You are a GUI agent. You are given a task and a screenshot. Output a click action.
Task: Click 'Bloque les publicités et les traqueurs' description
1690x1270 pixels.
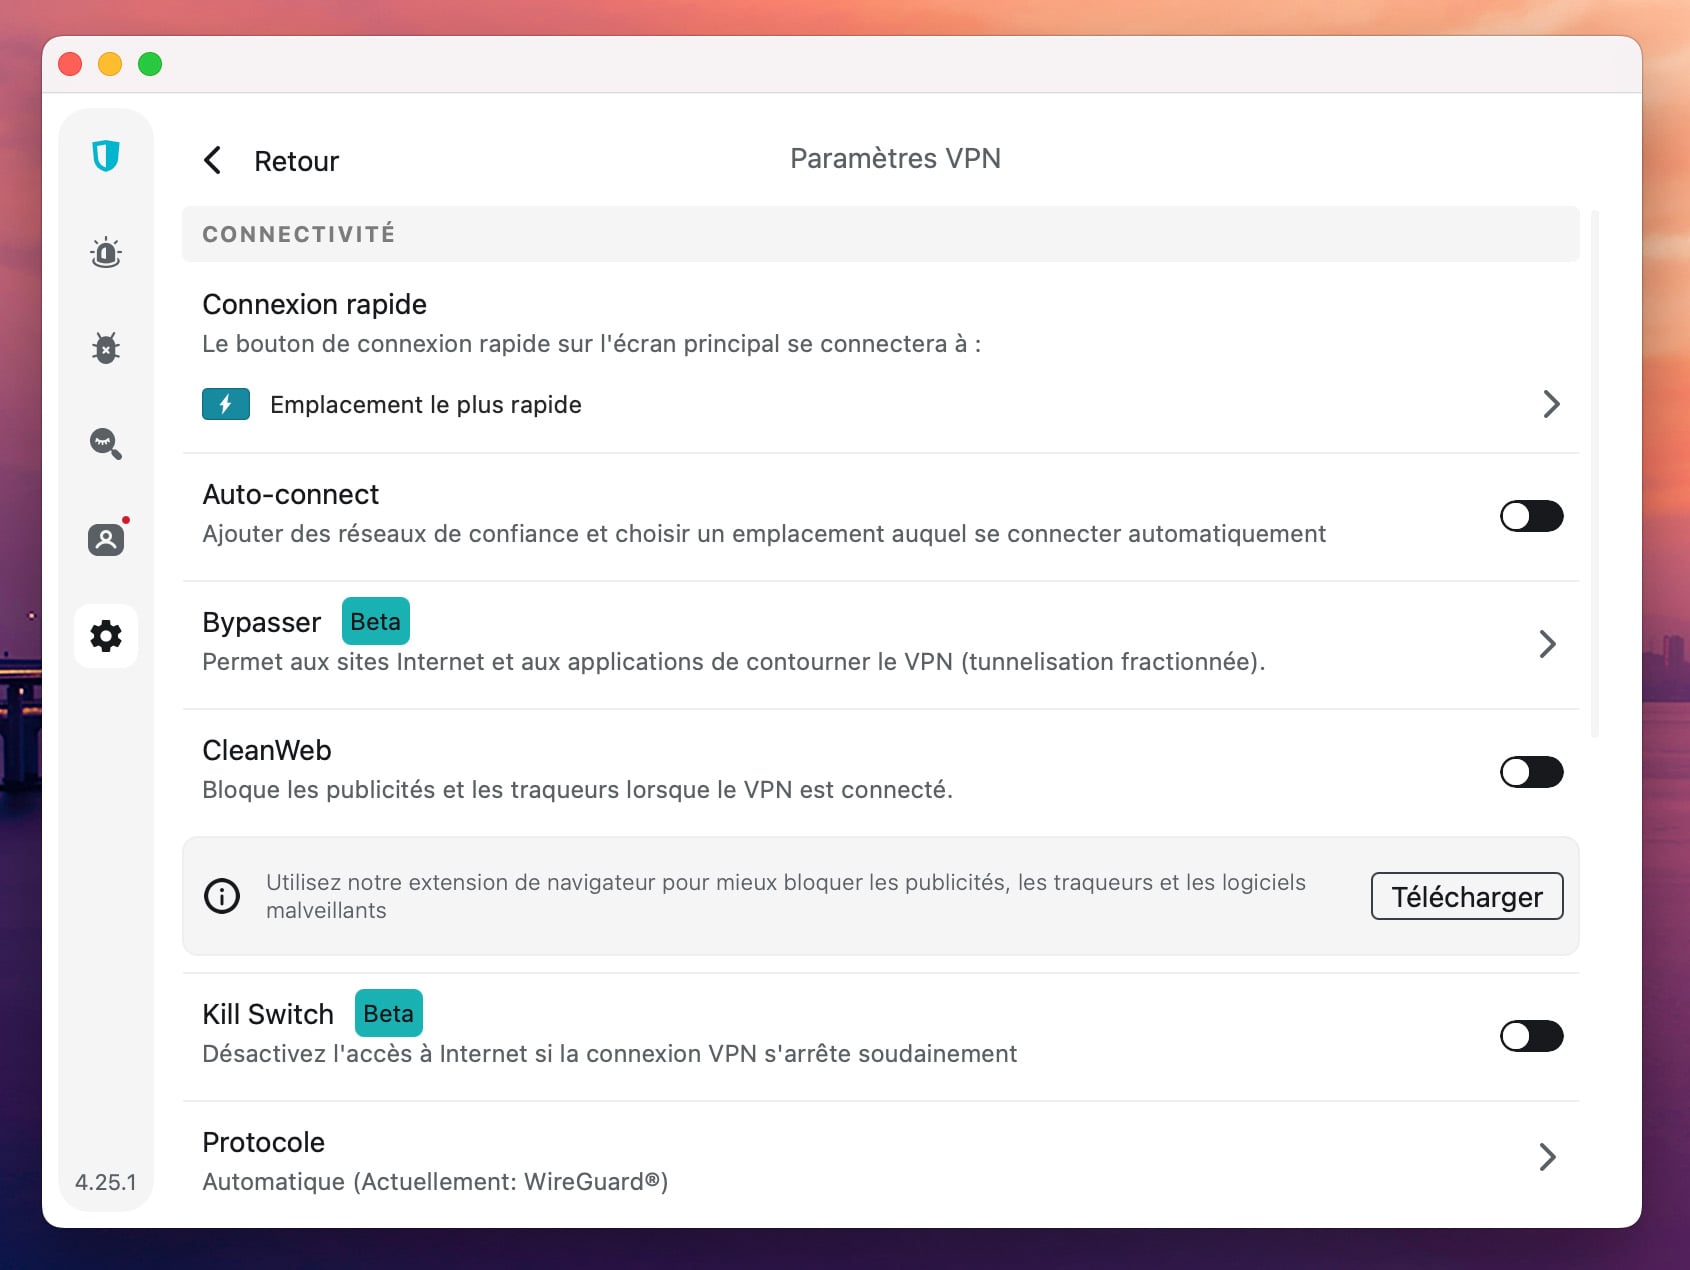click(577, 790)
